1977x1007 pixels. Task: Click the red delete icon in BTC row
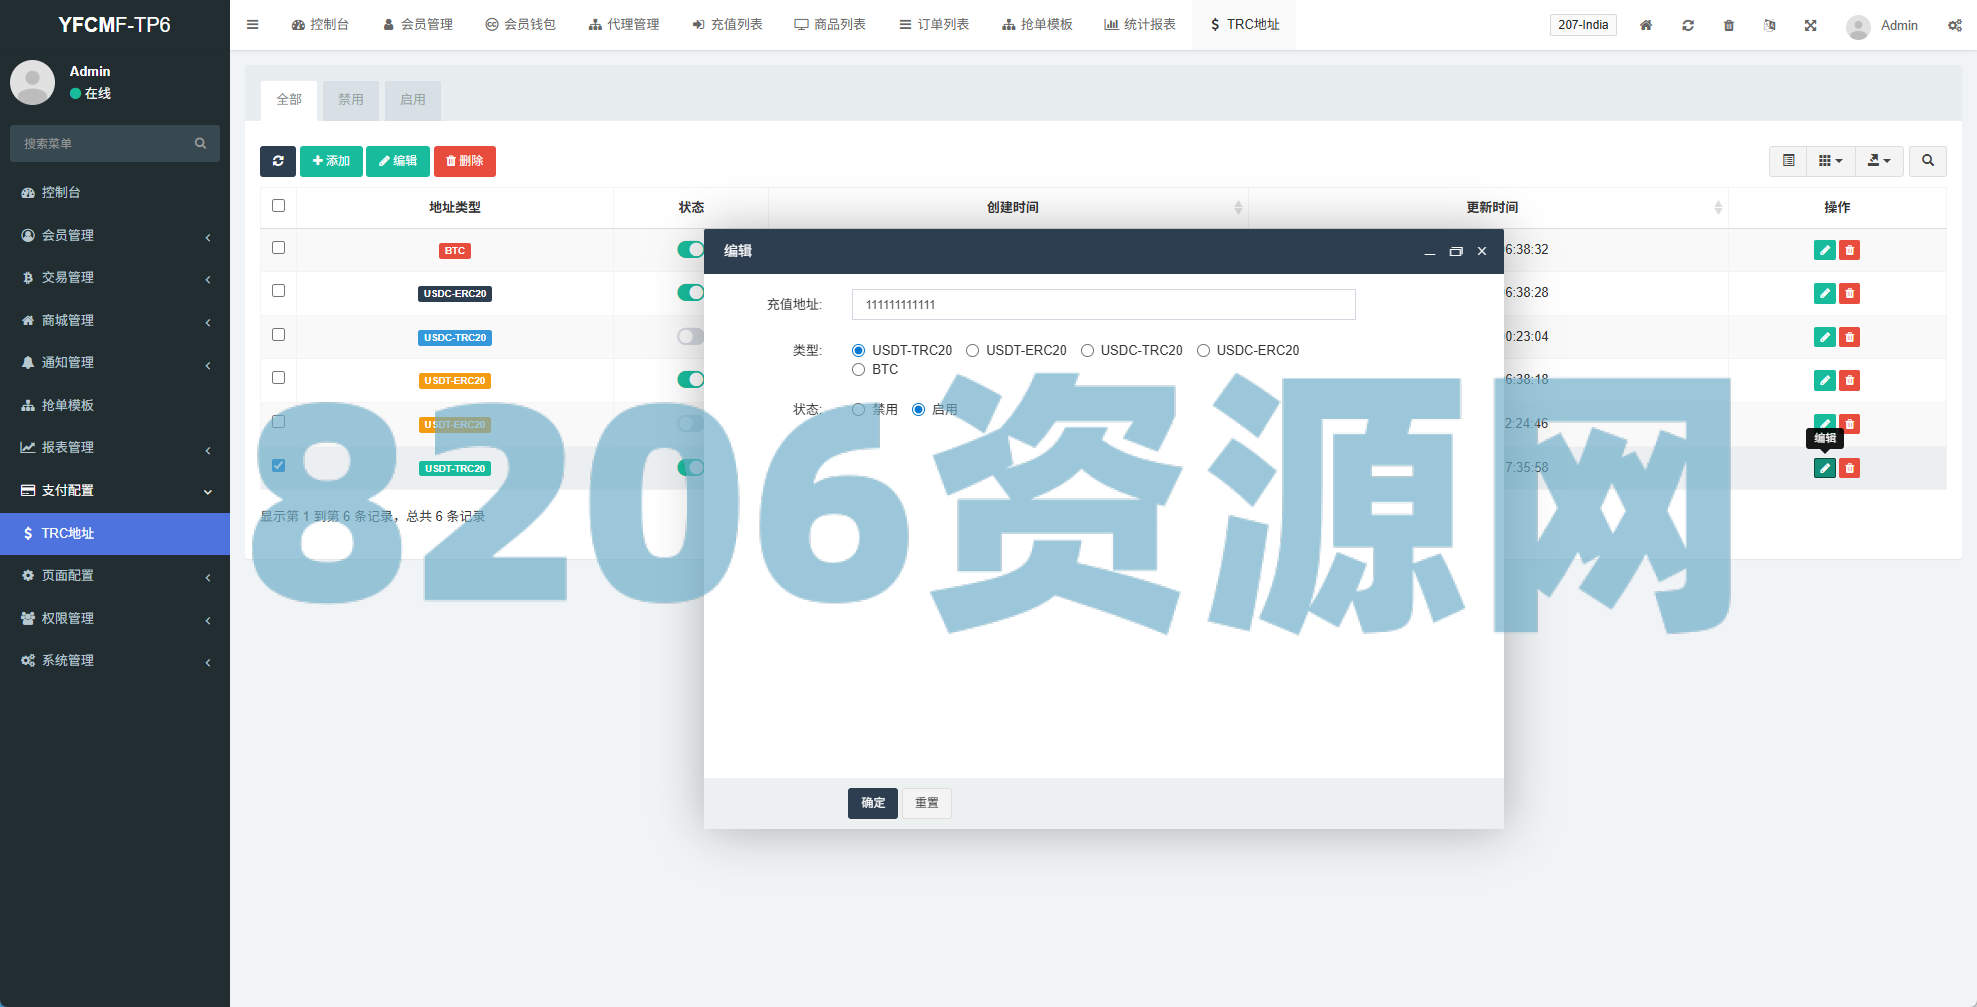pyautogui.click(x=1850, y=250)
